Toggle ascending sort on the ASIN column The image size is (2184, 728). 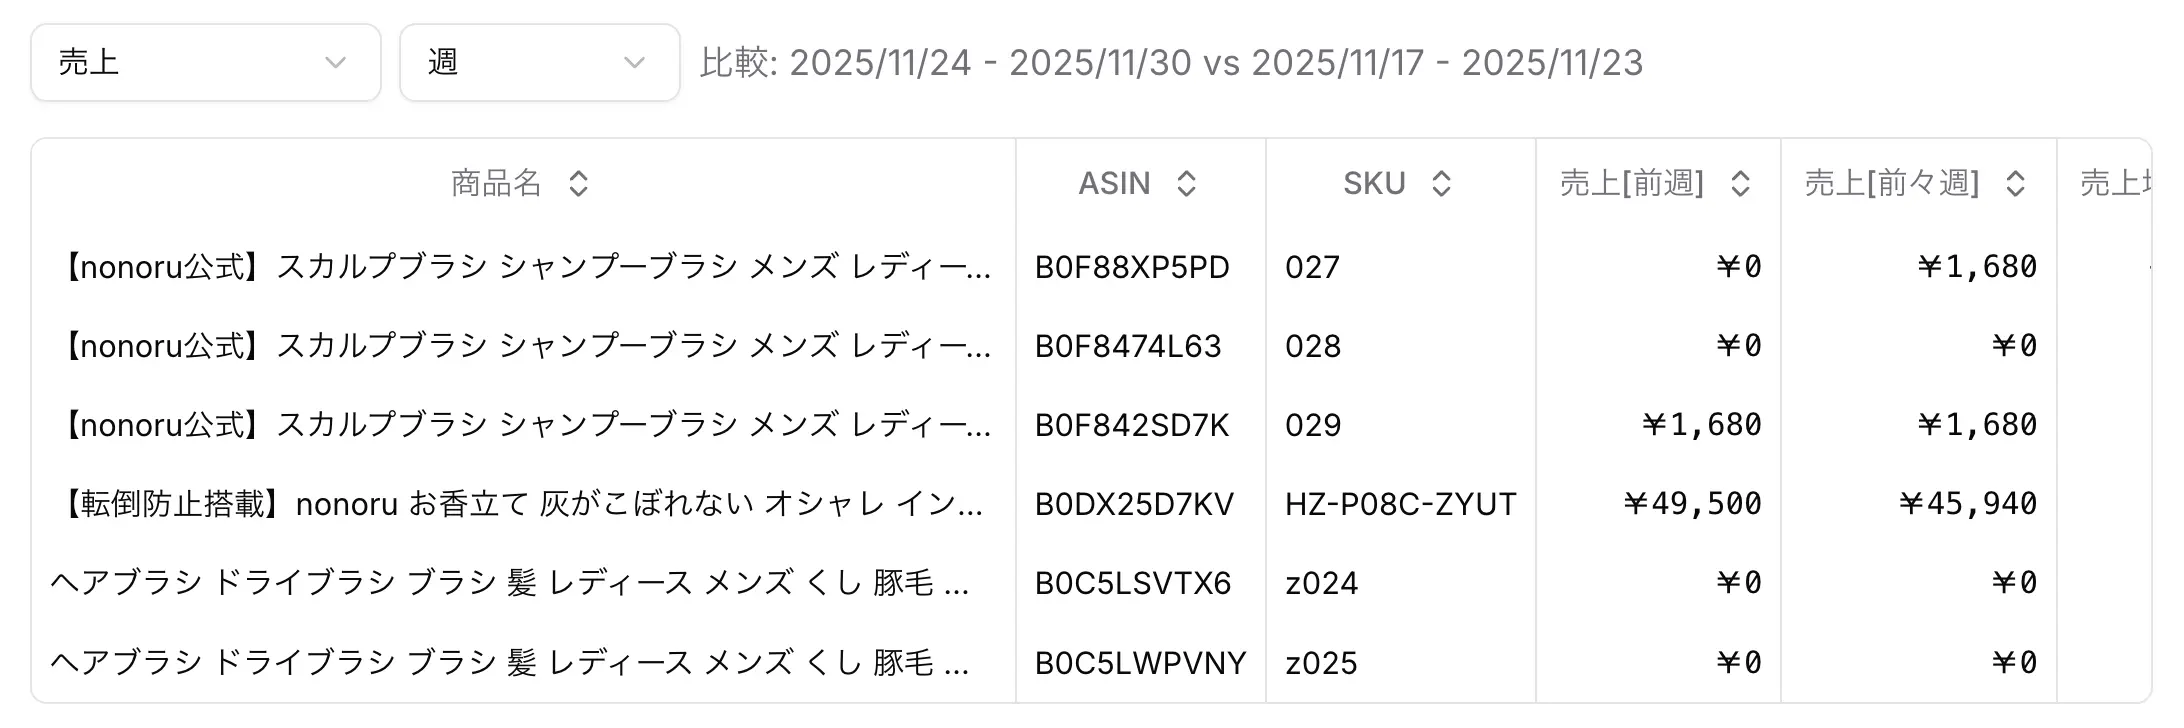click(1186, 183)
